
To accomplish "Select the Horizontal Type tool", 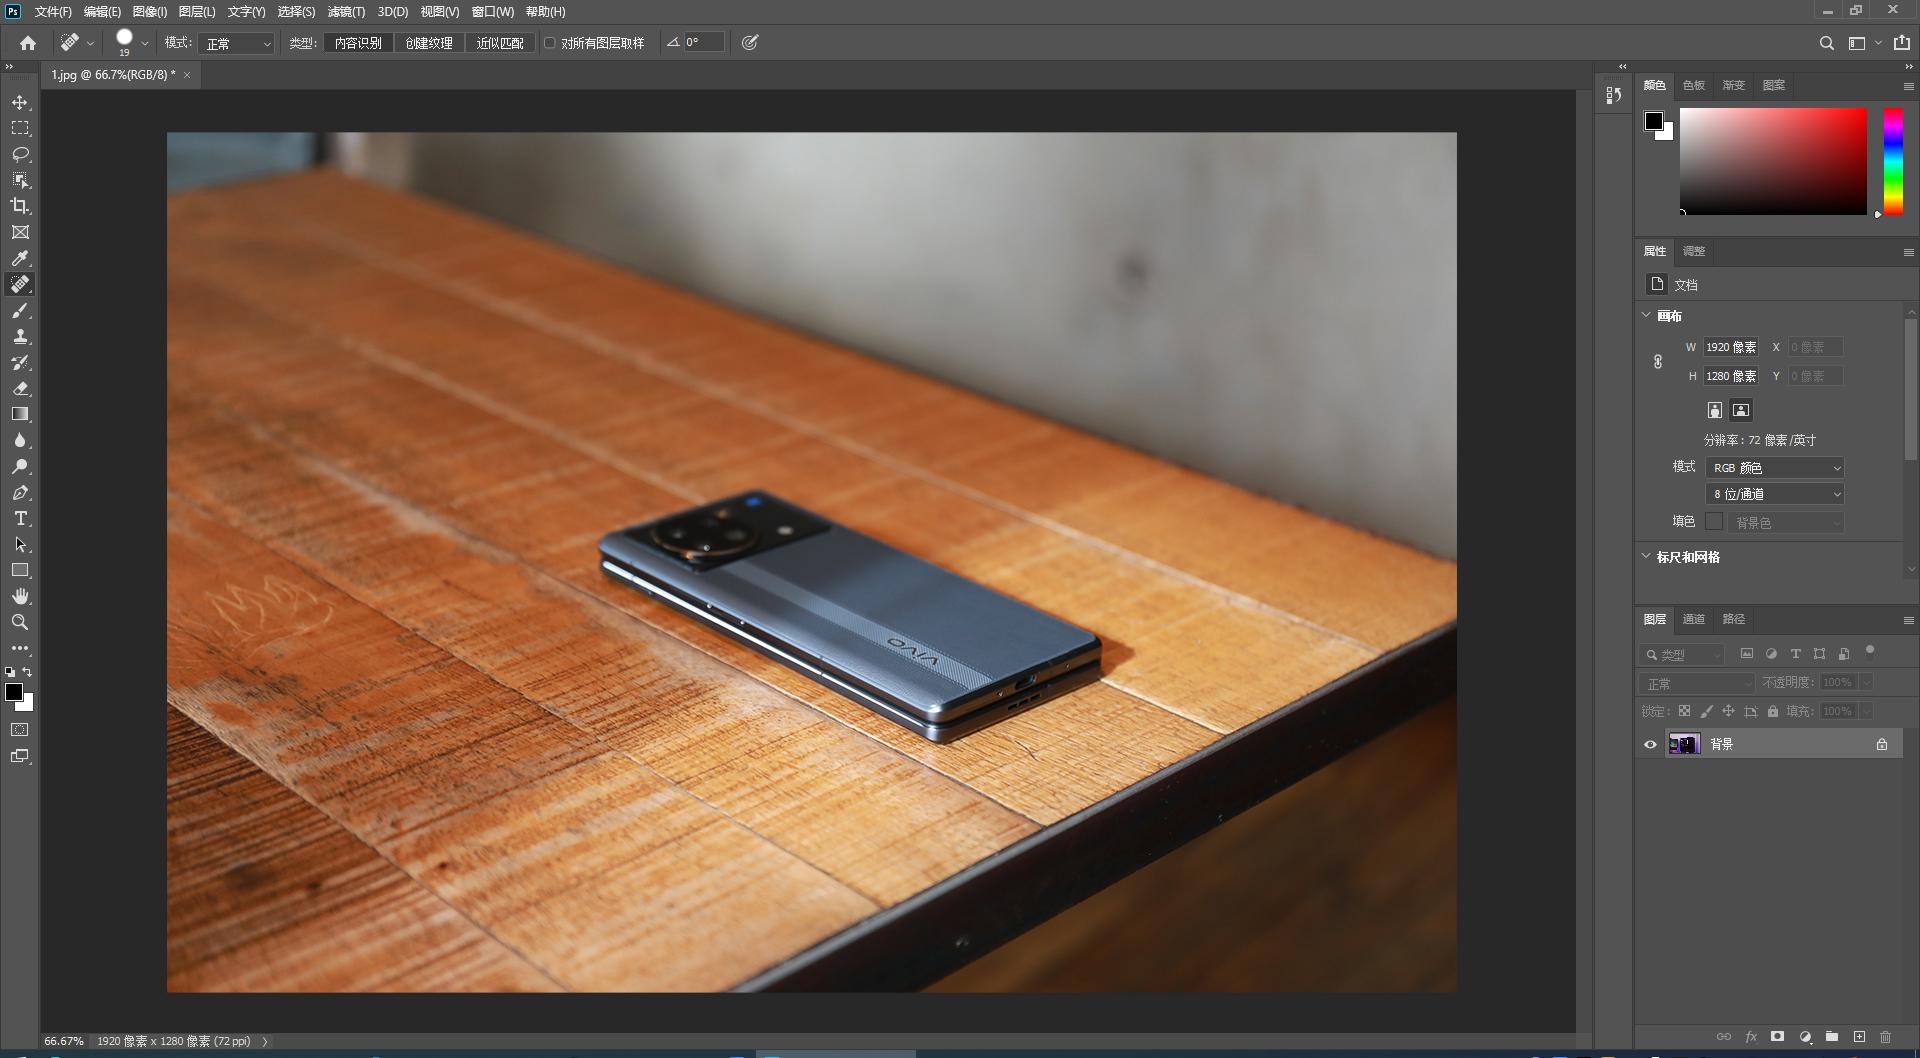I will 20,519.
